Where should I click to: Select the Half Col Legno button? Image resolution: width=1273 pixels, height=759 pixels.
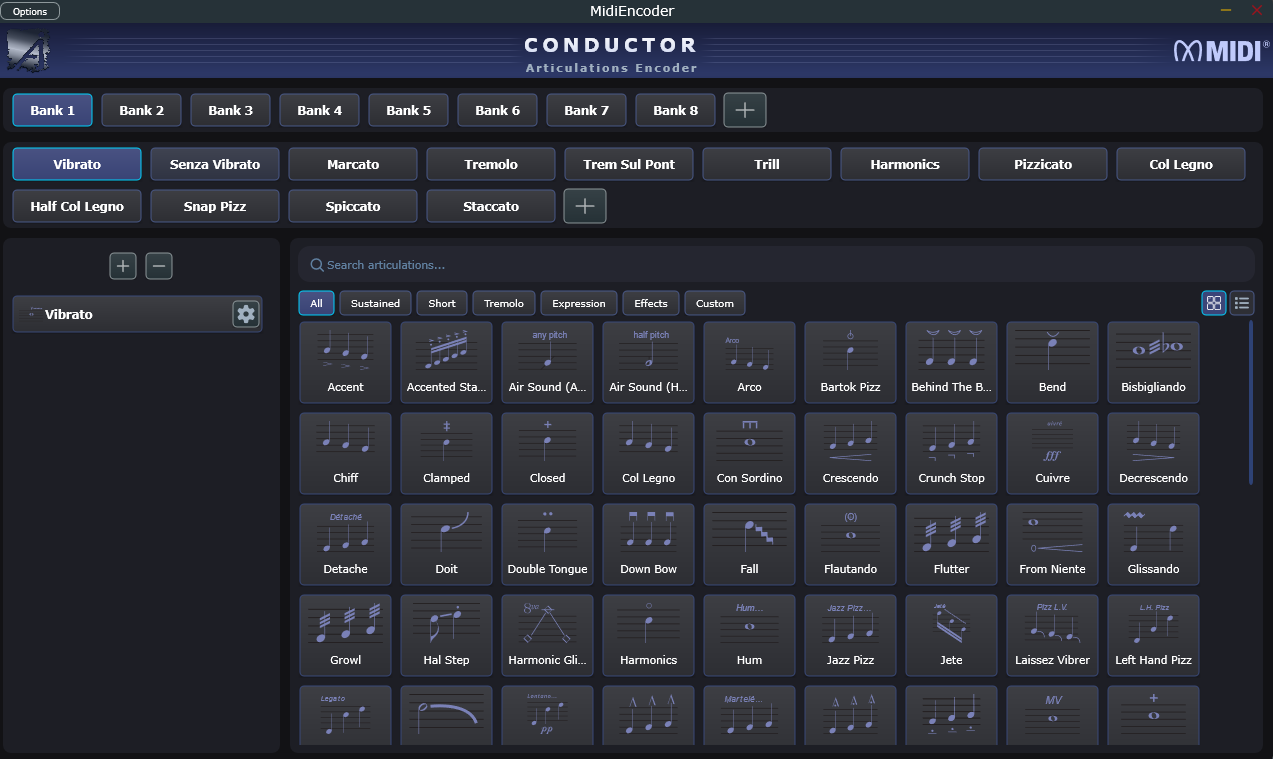[x=77, y=206]
